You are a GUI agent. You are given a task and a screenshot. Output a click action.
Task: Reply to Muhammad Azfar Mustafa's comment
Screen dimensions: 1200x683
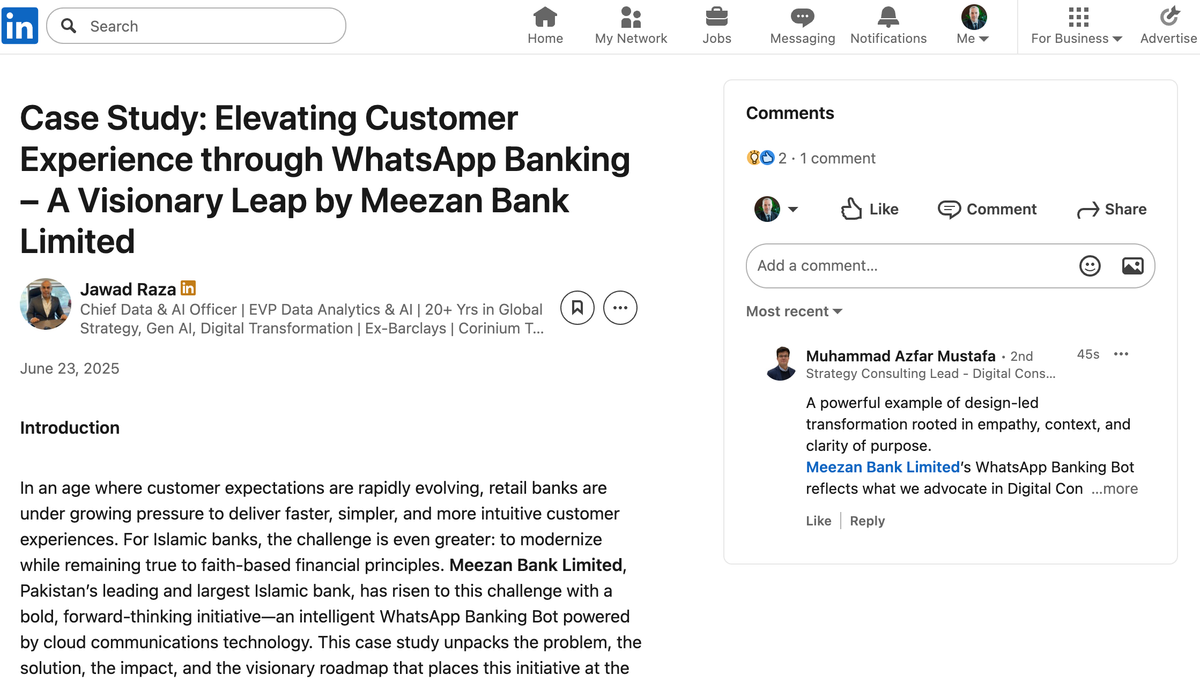click(867, 520)
